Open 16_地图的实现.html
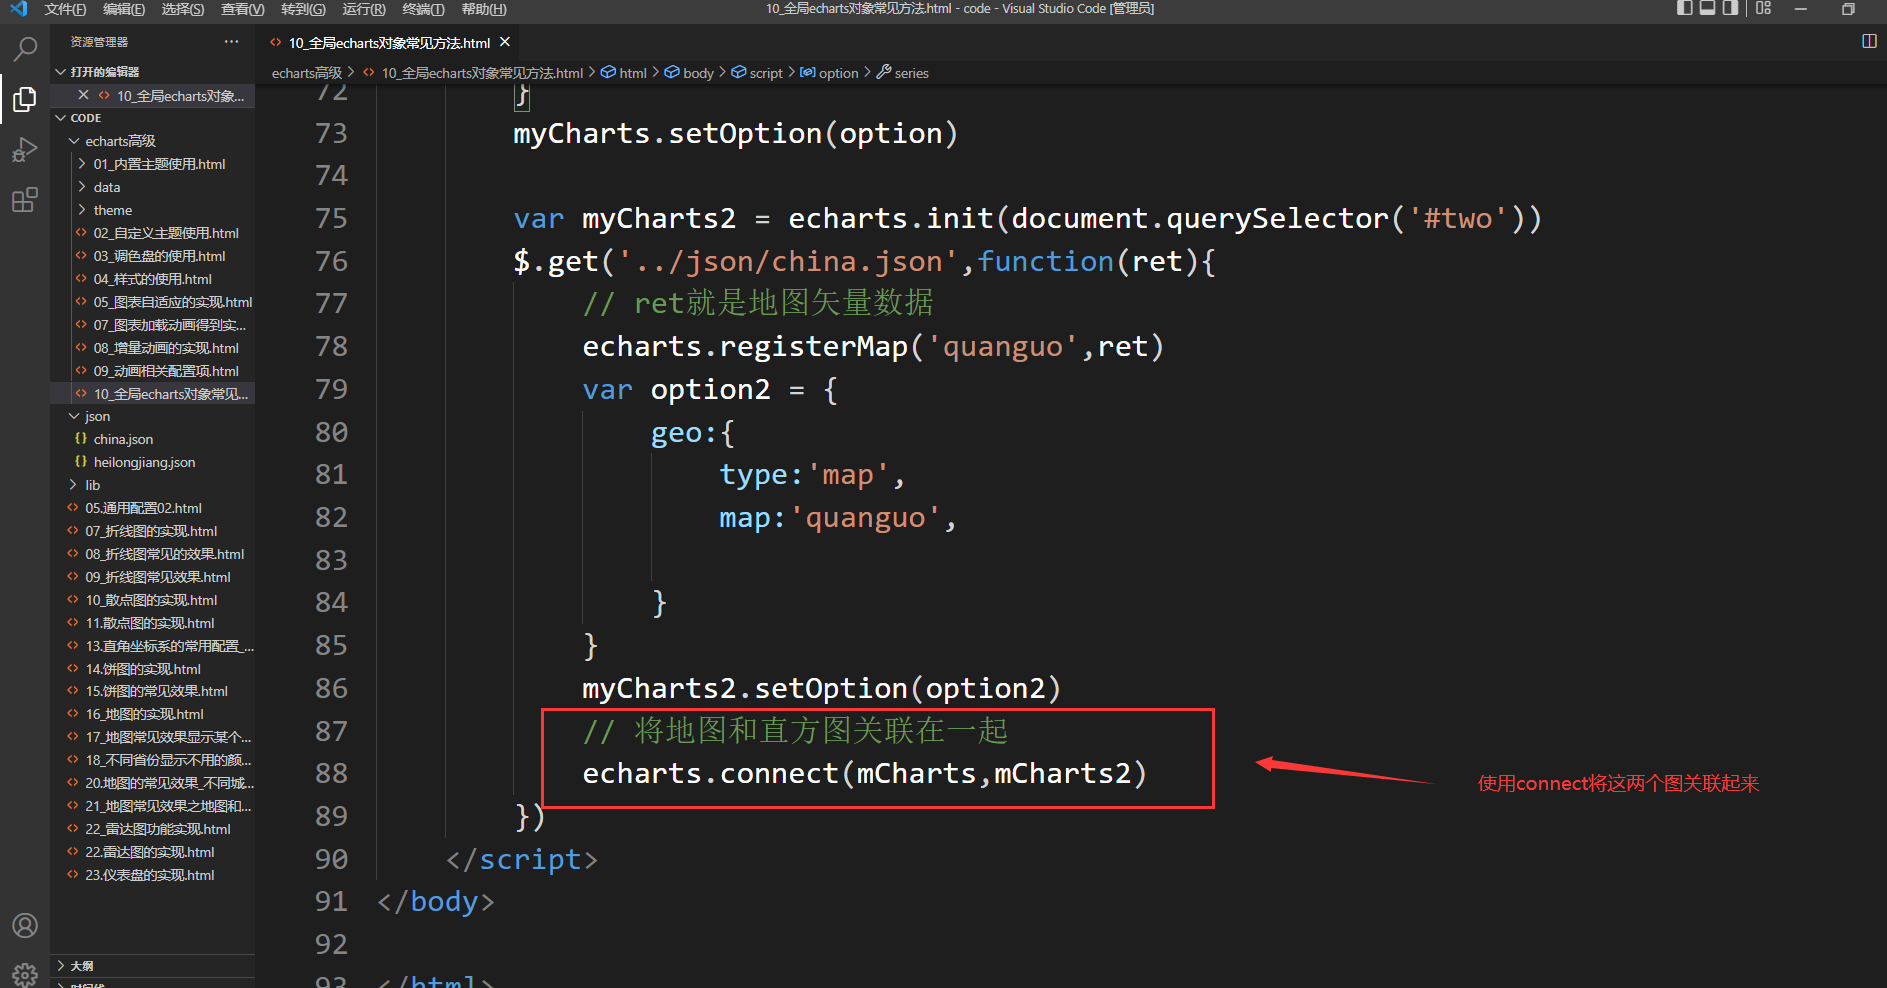 [x=144, y=714]
